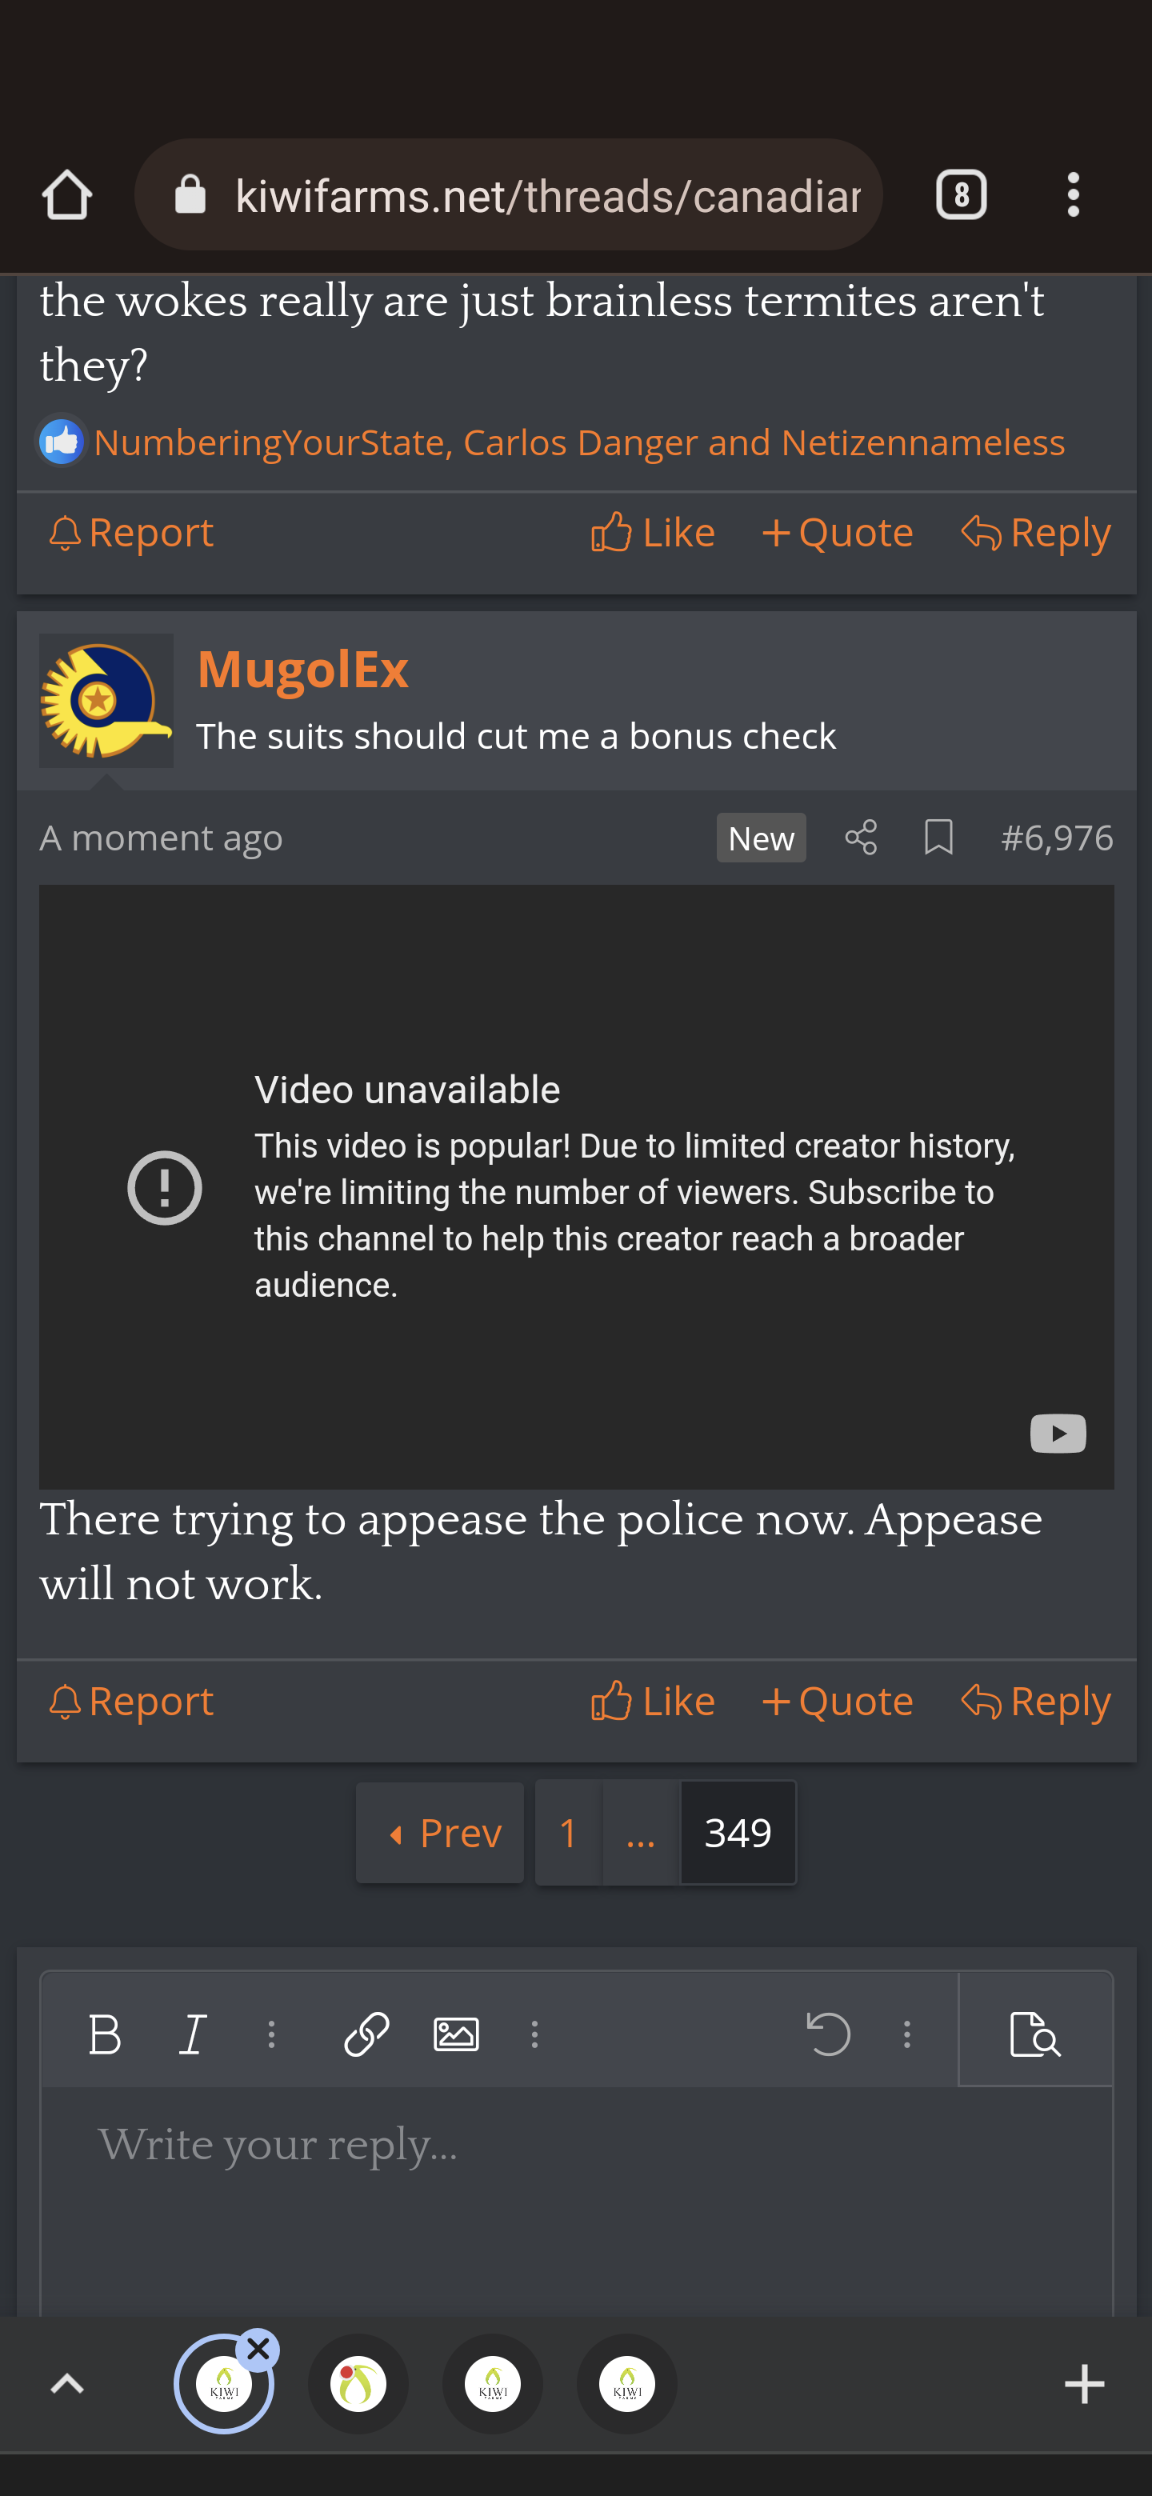Image resolution: width=1152 pixels, height=2496 pixels.
Task: Undo the last edit in the editor
Action: tap(828, 2034)
